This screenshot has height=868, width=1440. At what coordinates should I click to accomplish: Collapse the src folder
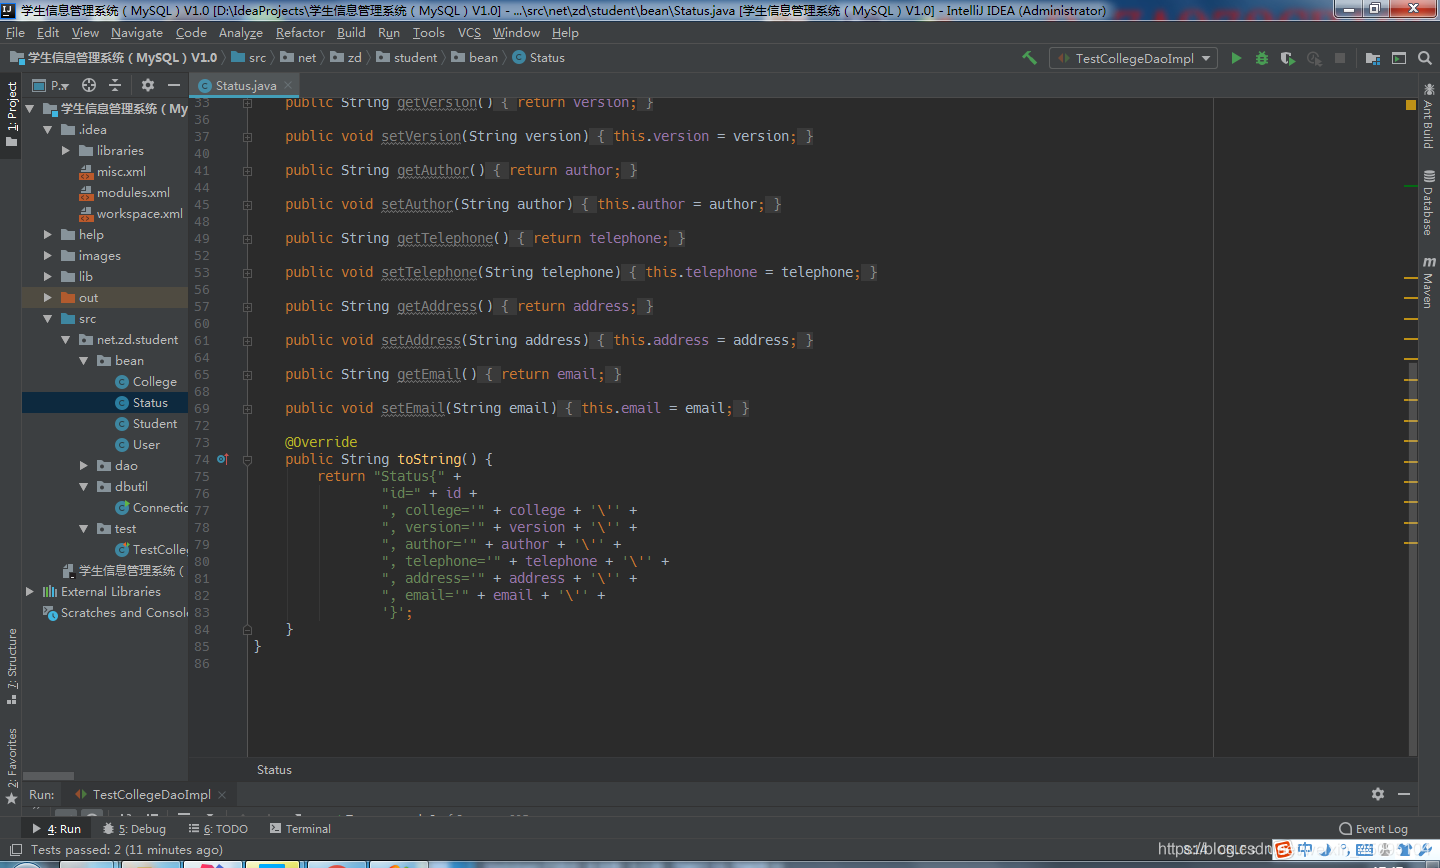pos(47,319)
